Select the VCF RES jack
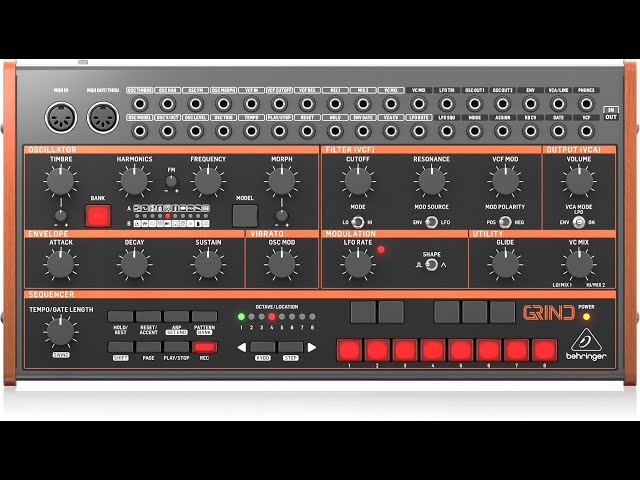Viewport: 640px width, 480px height. tap(307, 104)
